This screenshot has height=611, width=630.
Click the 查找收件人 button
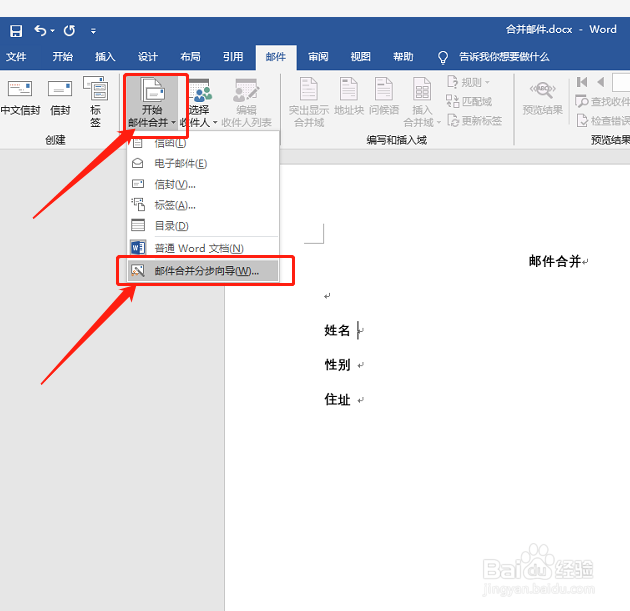pos(602,102)
